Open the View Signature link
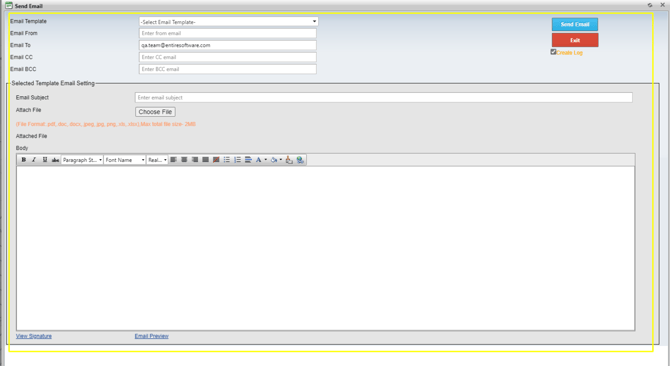 pyautogui.click(x=34, y=336)
